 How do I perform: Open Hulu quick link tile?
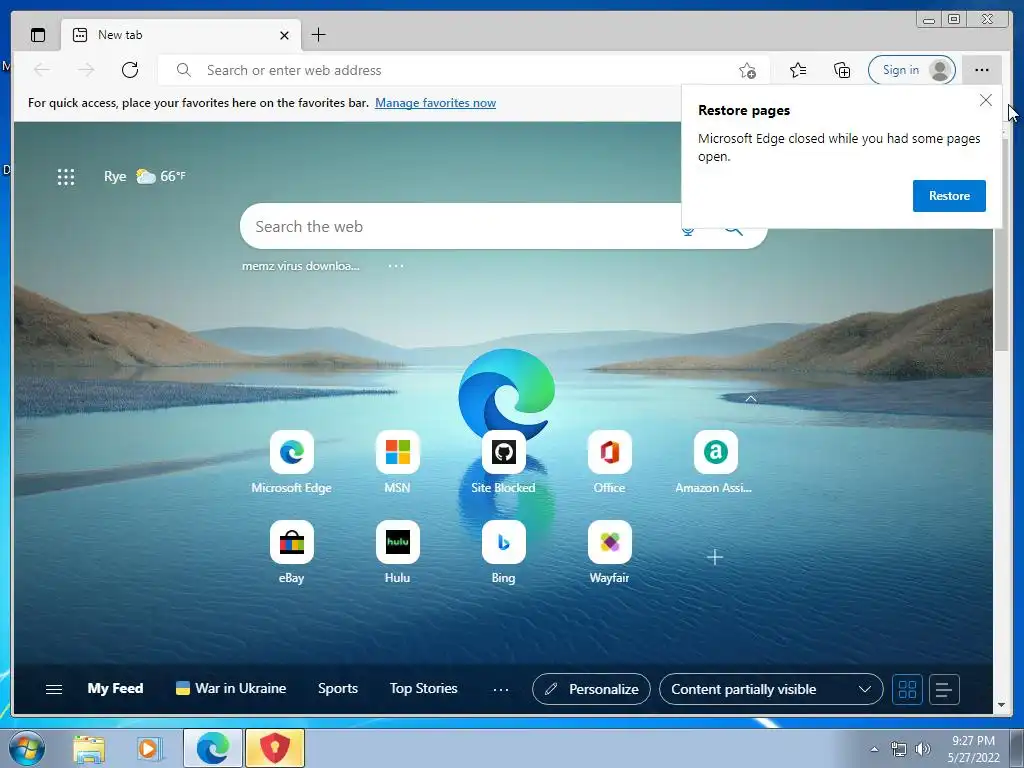[397, 551]
